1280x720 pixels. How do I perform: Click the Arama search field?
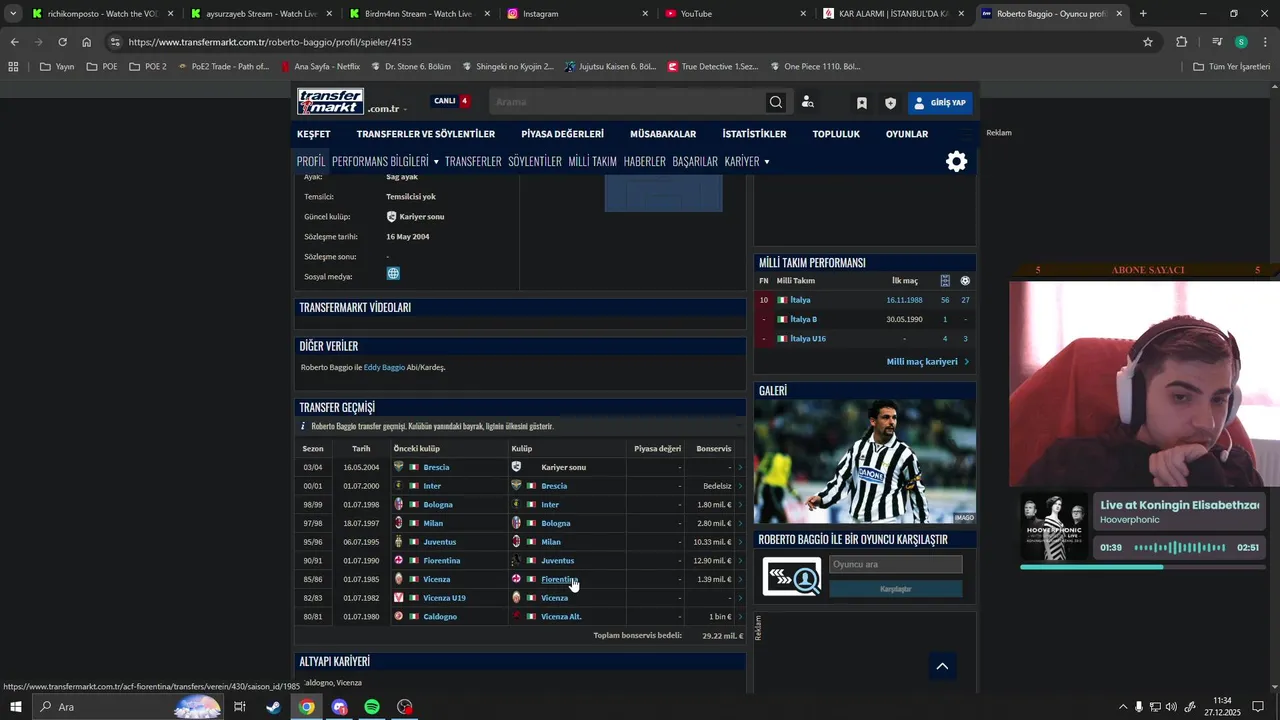click(626, 102)
